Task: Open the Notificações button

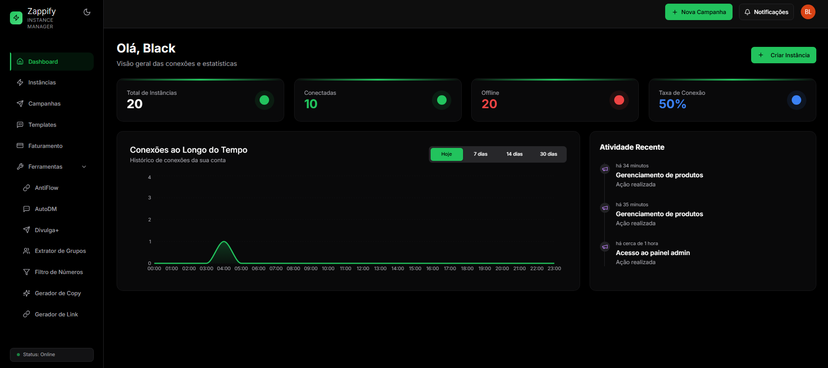Action: [x=766, y=12]
